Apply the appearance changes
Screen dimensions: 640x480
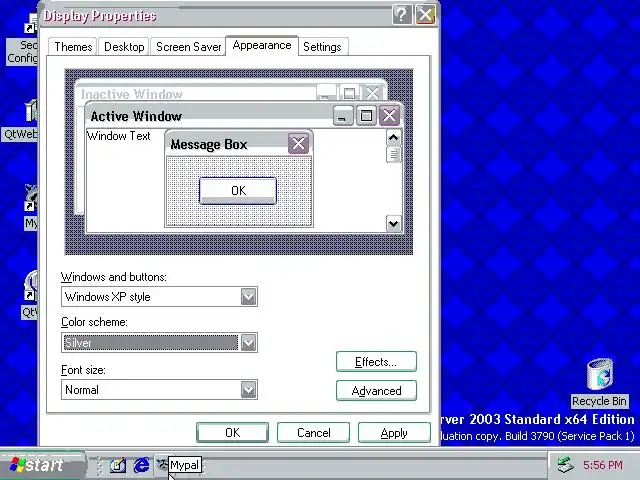394,432
